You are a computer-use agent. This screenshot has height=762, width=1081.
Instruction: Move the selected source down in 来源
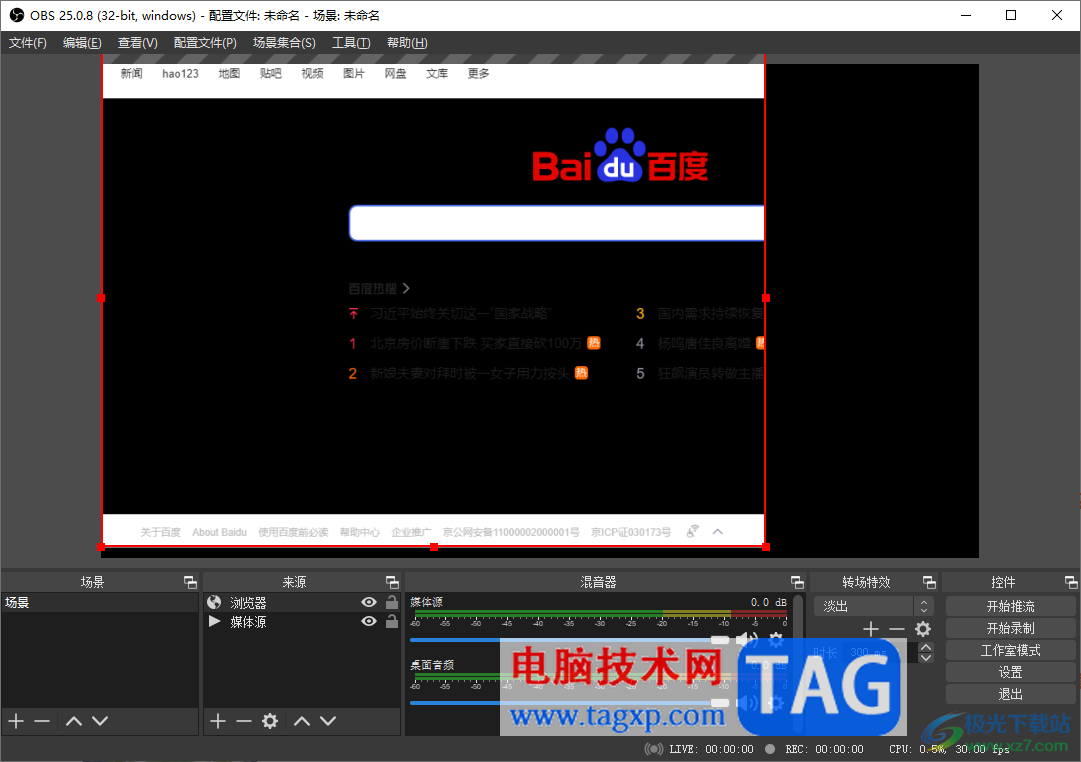pos(328,721)
